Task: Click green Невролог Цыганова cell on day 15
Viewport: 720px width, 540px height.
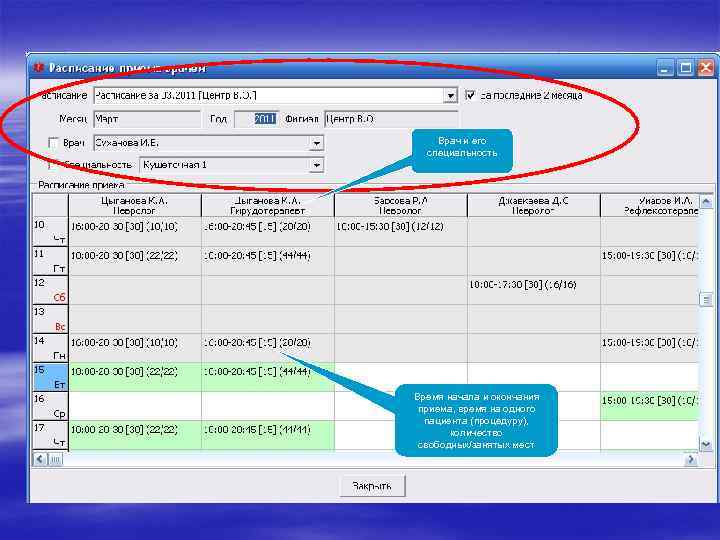Action: [135, 377]
